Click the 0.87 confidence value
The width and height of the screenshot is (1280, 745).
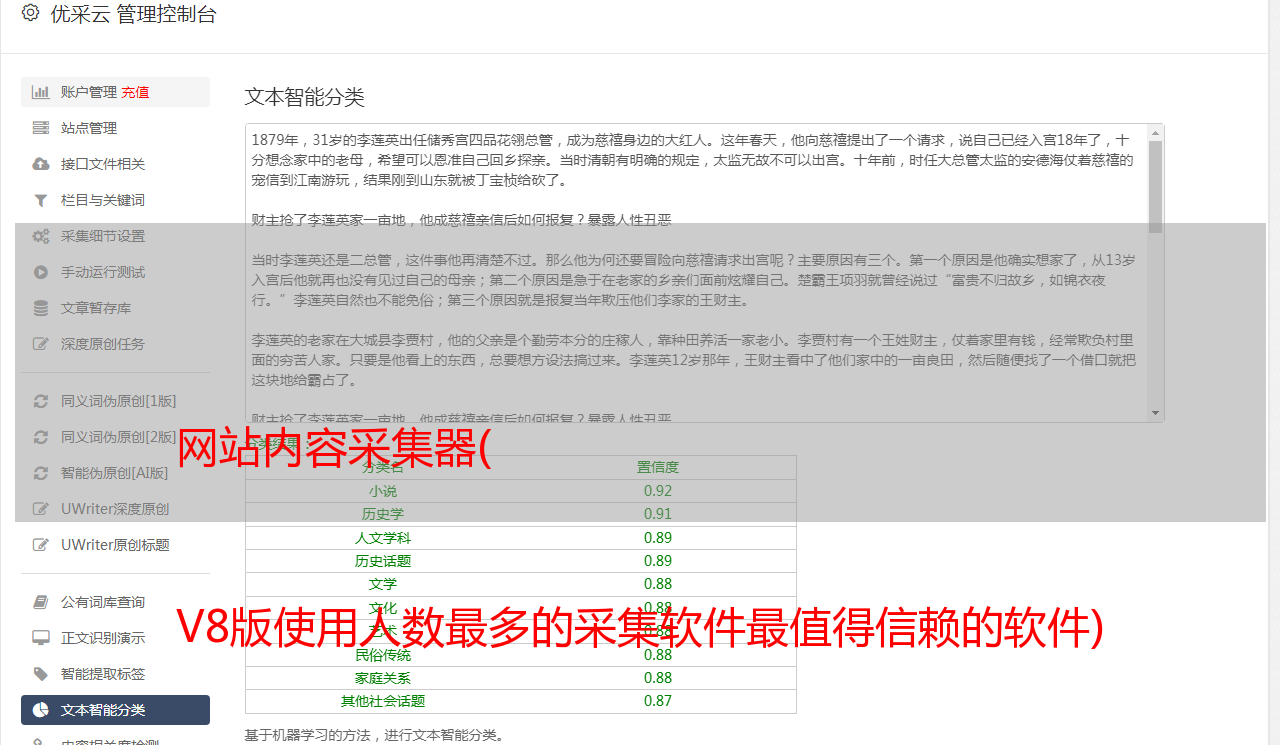click(658, 701)
